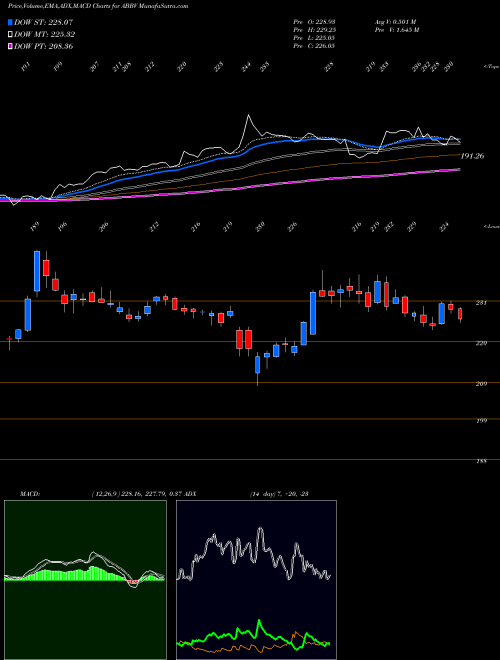The width and height of the screenshot is (500, 660).
Task: Click the 'Pre H: 229.25' value
Action: point(314,30)
